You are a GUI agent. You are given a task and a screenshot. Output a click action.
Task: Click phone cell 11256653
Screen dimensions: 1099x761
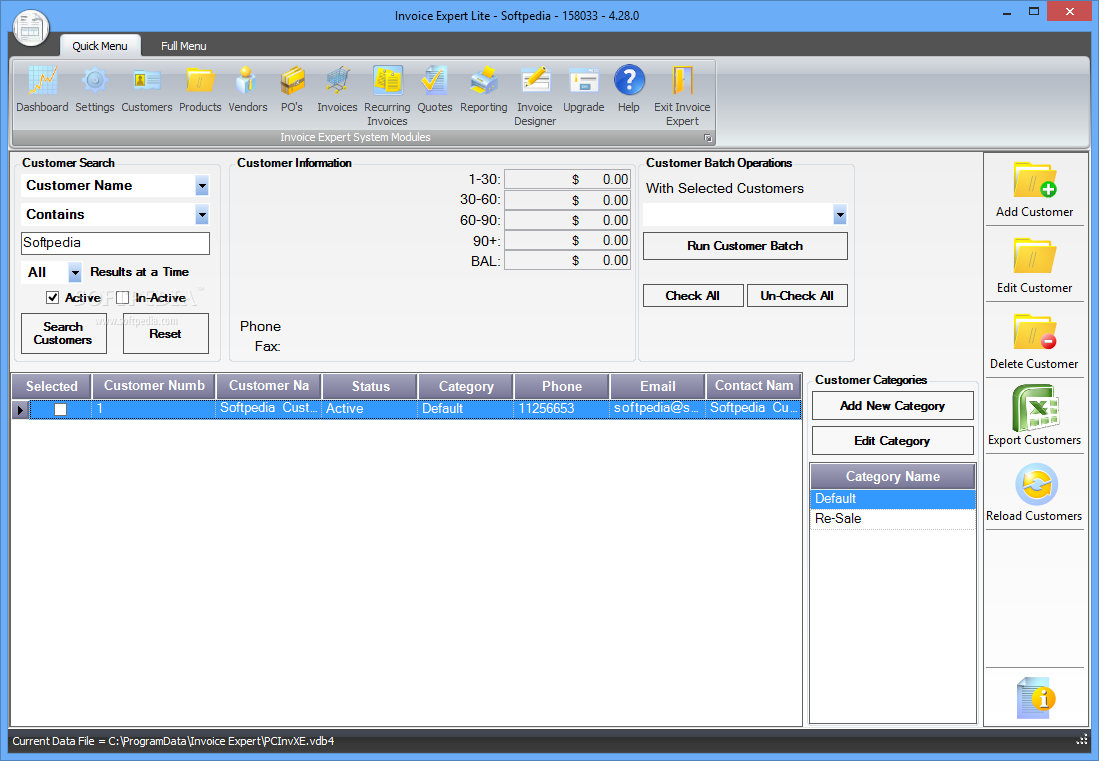point(562,409)
